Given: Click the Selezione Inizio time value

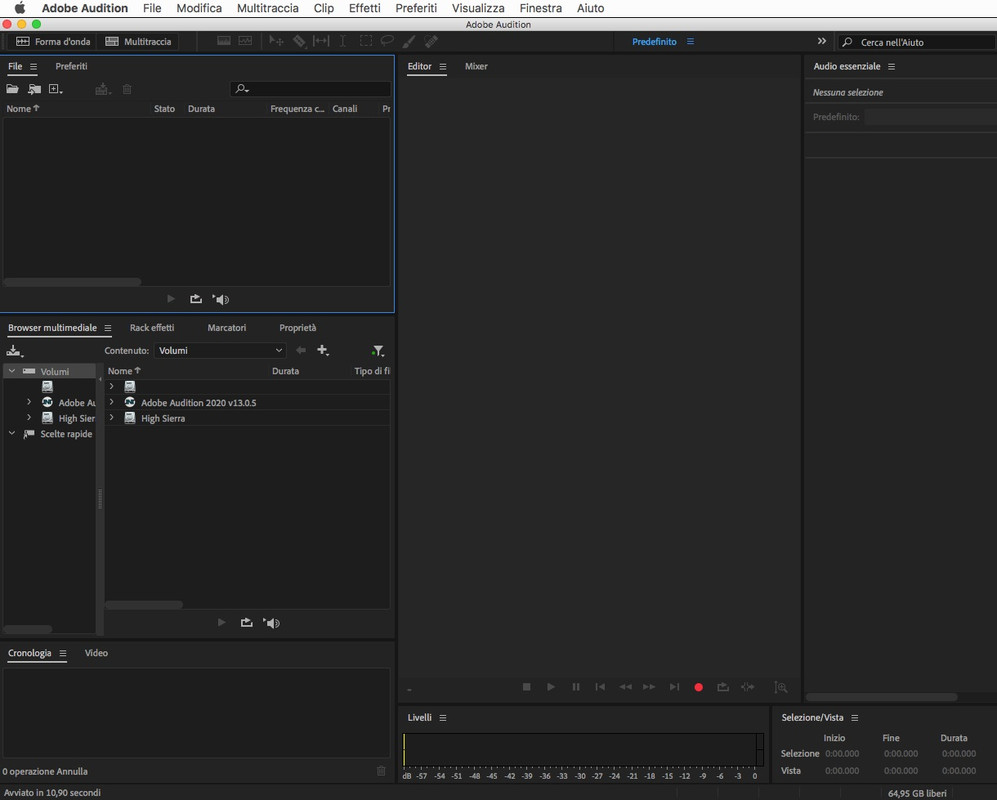Looking at the screenshot, I should pos(842,754).
